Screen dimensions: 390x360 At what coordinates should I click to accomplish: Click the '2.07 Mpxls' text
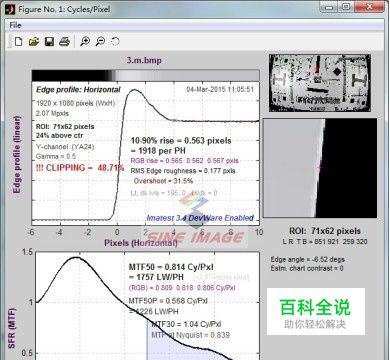(x=52, y=113)
